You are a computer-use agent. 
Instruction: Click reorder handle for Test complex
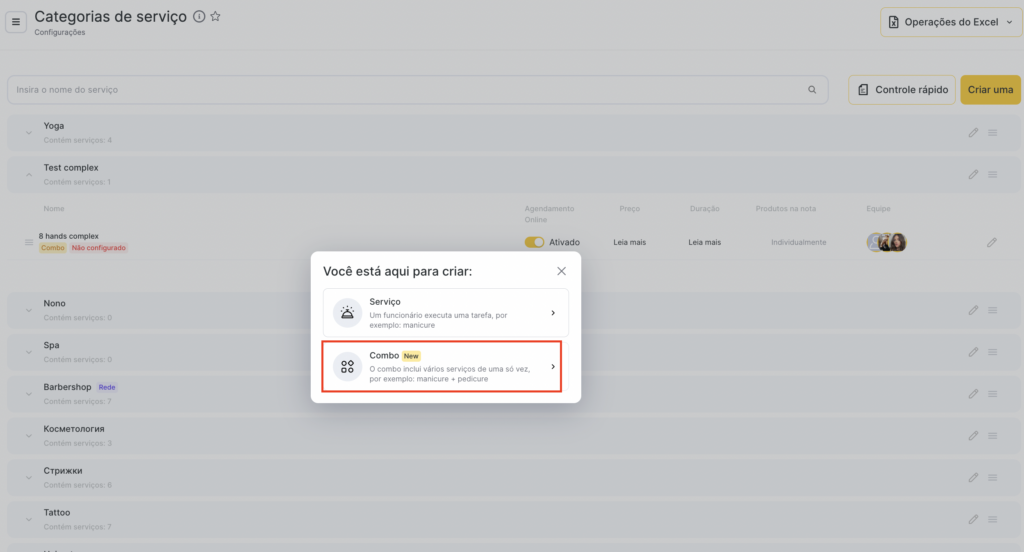click(993, 174)
